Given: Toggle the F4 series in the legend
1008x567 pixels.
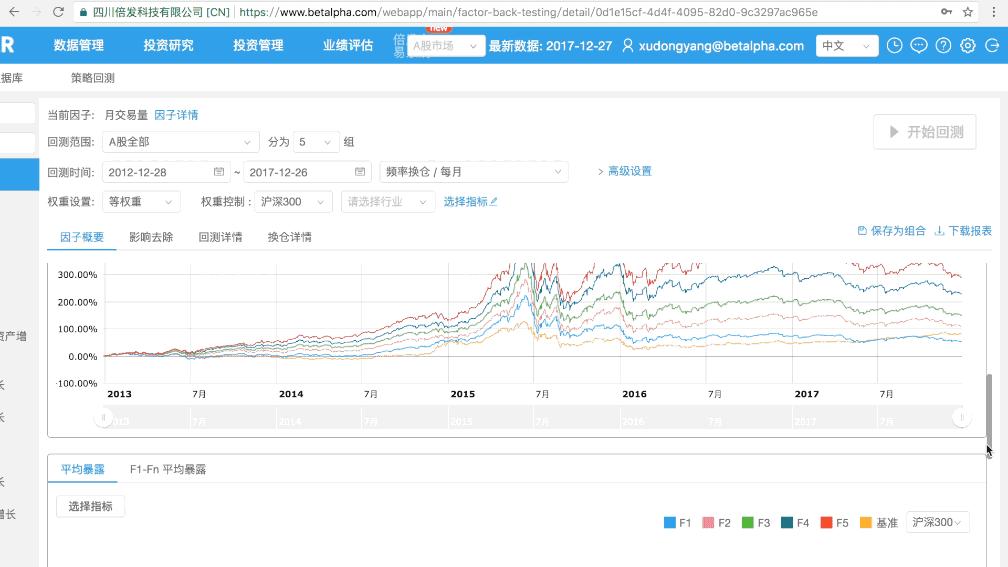Looking at the screenshot, I should pos(795,523).
